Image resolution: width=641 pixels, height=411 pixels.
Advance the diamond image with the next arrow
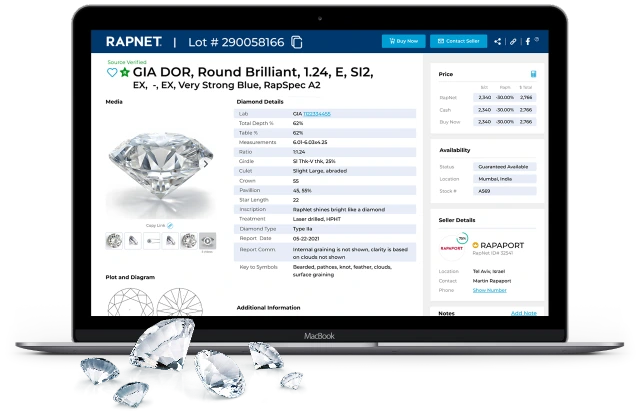pyautogui.click(x=206, y=164)
